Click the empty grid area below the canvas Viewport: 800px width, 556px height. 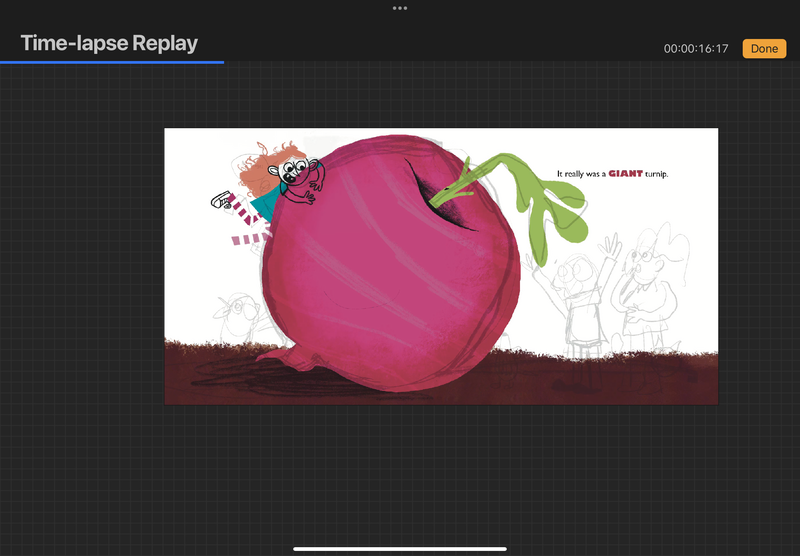400,470
